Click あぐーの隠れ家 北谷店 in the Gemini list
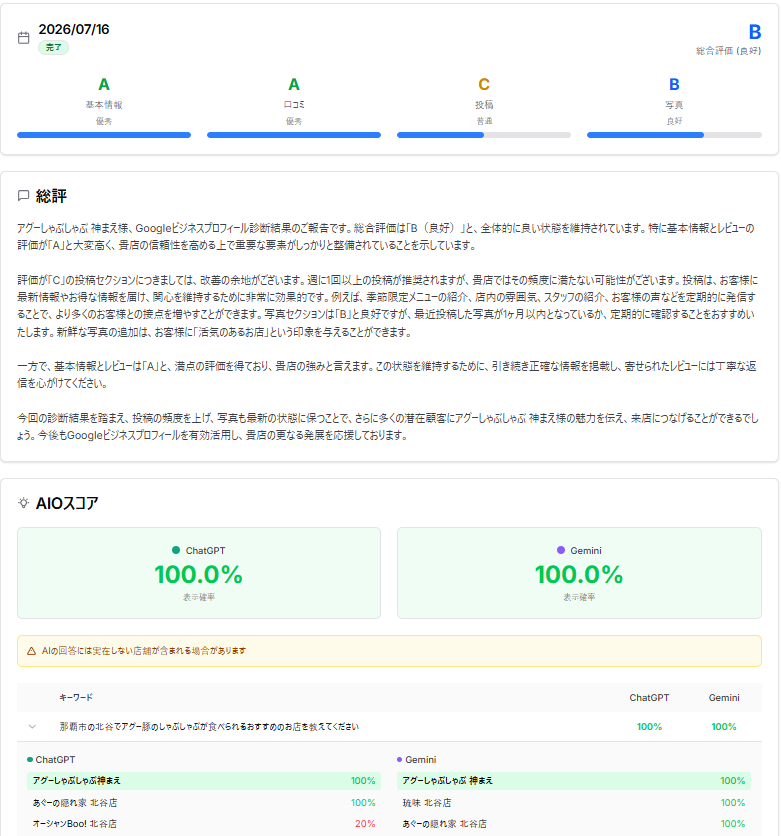This screenshot has height=836, width=781. pyautogui.click(x=445, y=824)
